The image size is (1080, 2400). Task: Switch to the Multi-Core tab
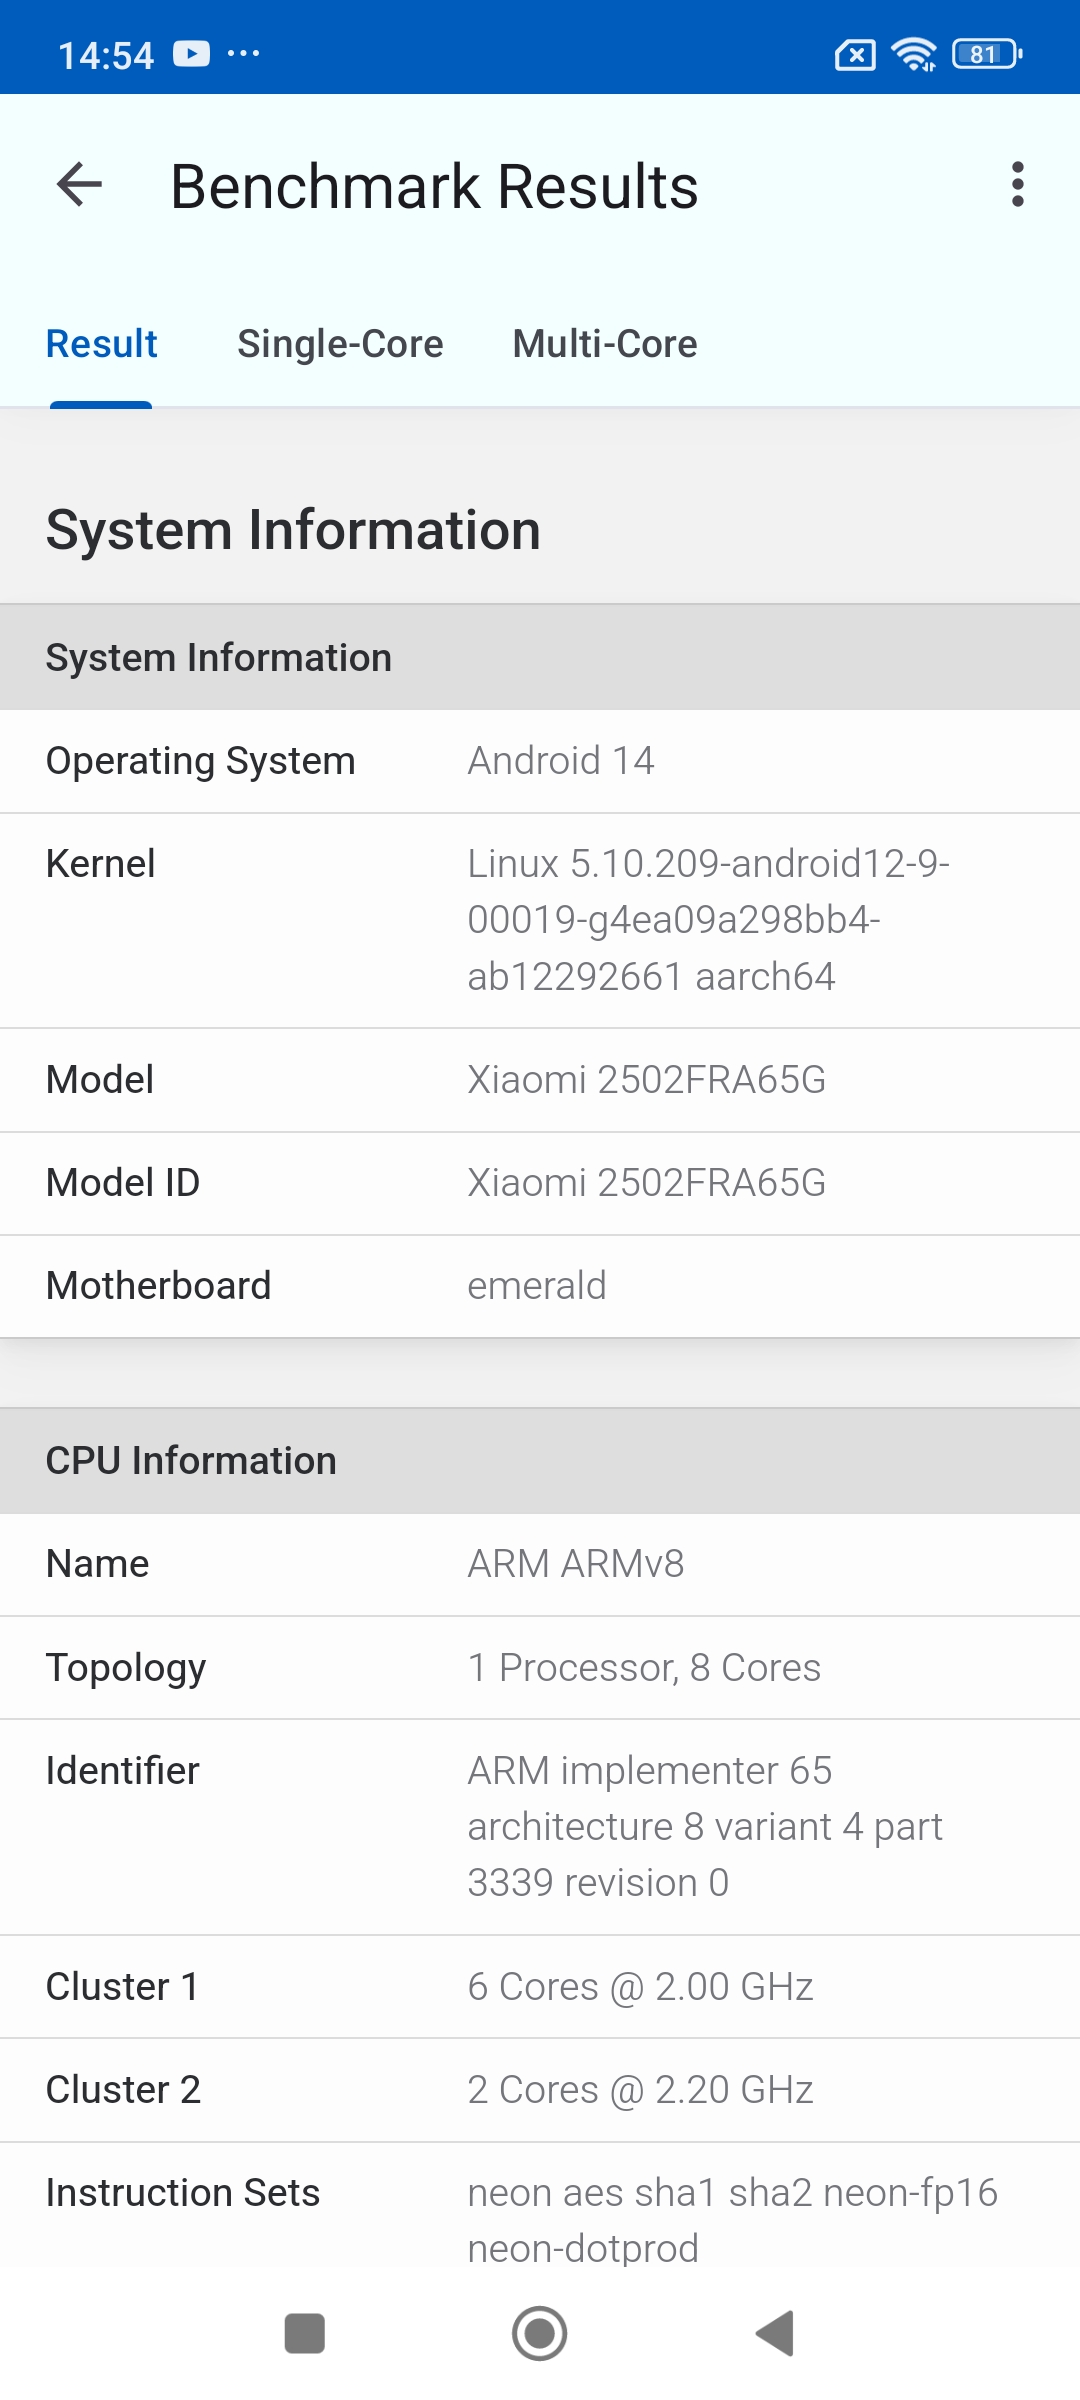click(x=605, y=344)
